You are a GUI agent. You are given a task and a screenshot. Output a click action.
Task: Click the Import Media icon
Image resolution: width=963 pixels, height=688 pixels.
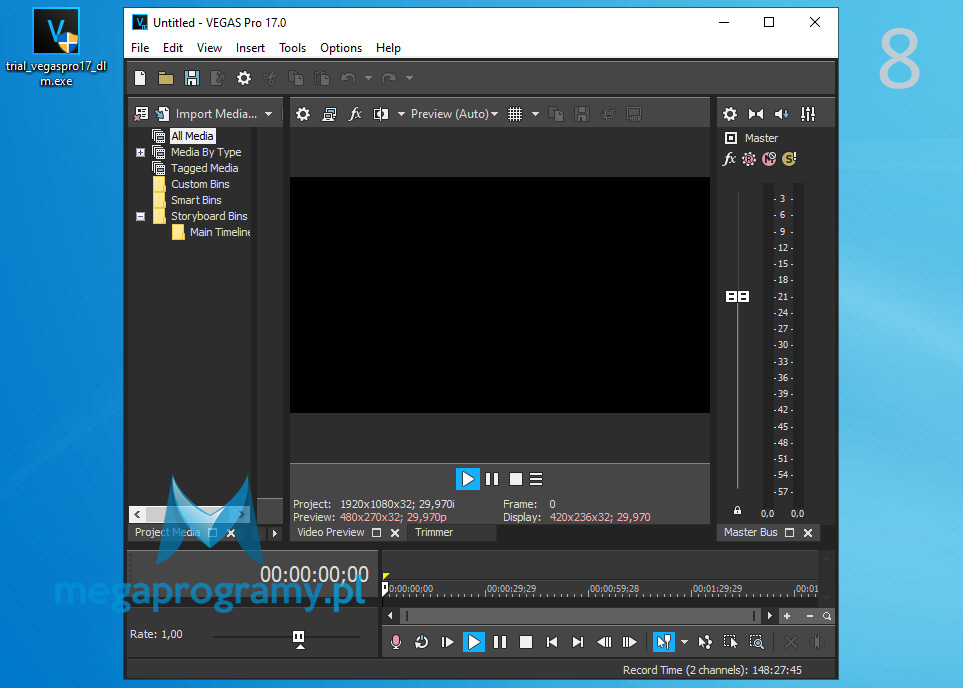(x=162, y=114)
